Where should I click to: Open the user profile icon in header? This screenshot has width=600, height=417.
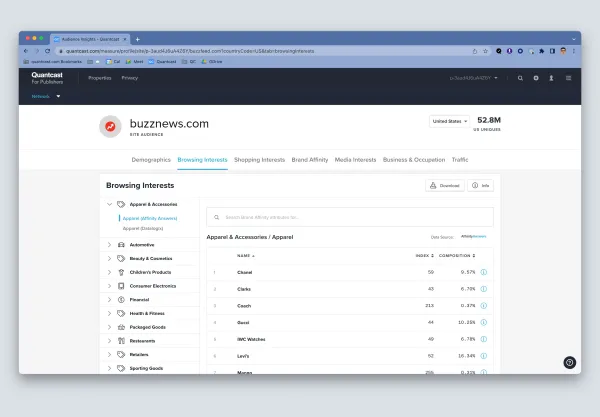pyautogui.click(x=551, y=78)
